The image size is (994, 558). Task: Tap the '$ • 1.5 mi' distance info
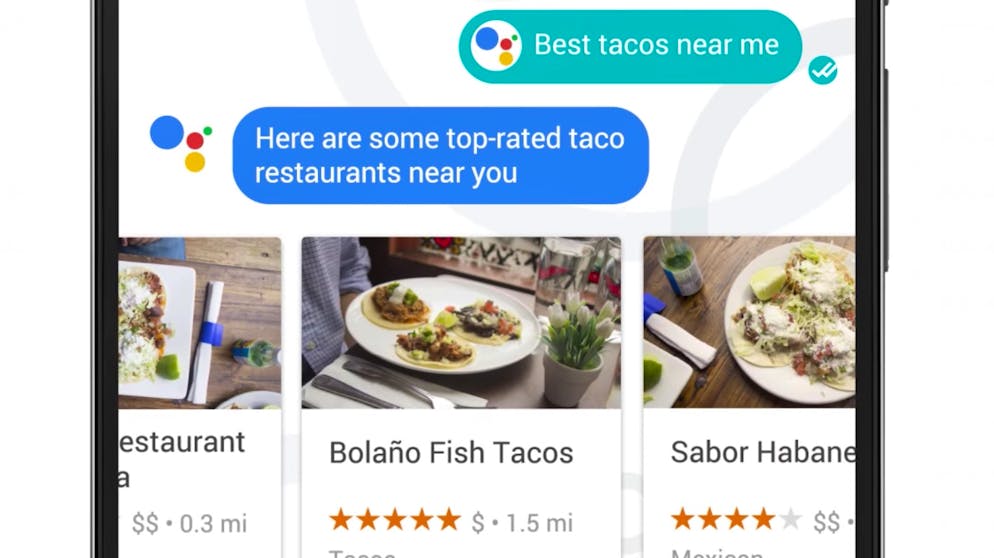coord(522,523)
